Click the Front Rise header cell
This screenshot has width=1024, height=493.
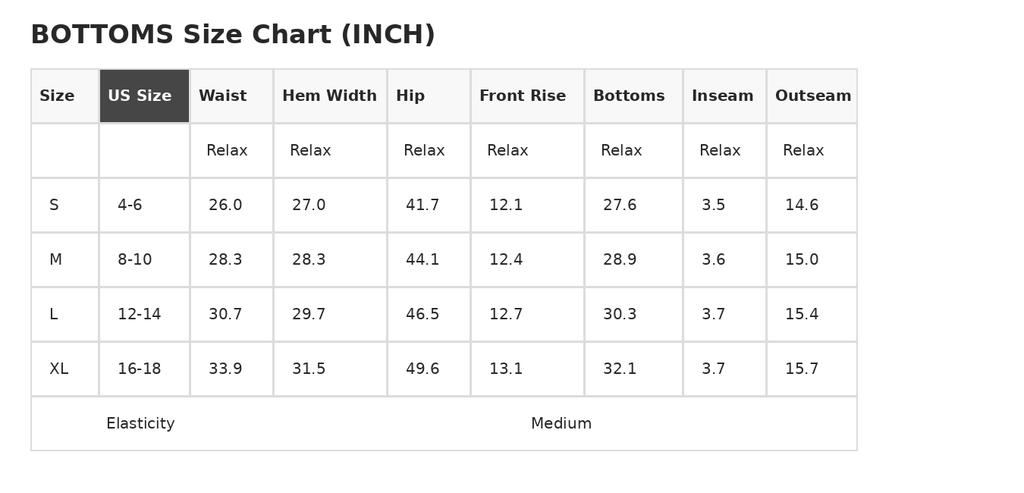pyautogui.click(x=527, y=96)
